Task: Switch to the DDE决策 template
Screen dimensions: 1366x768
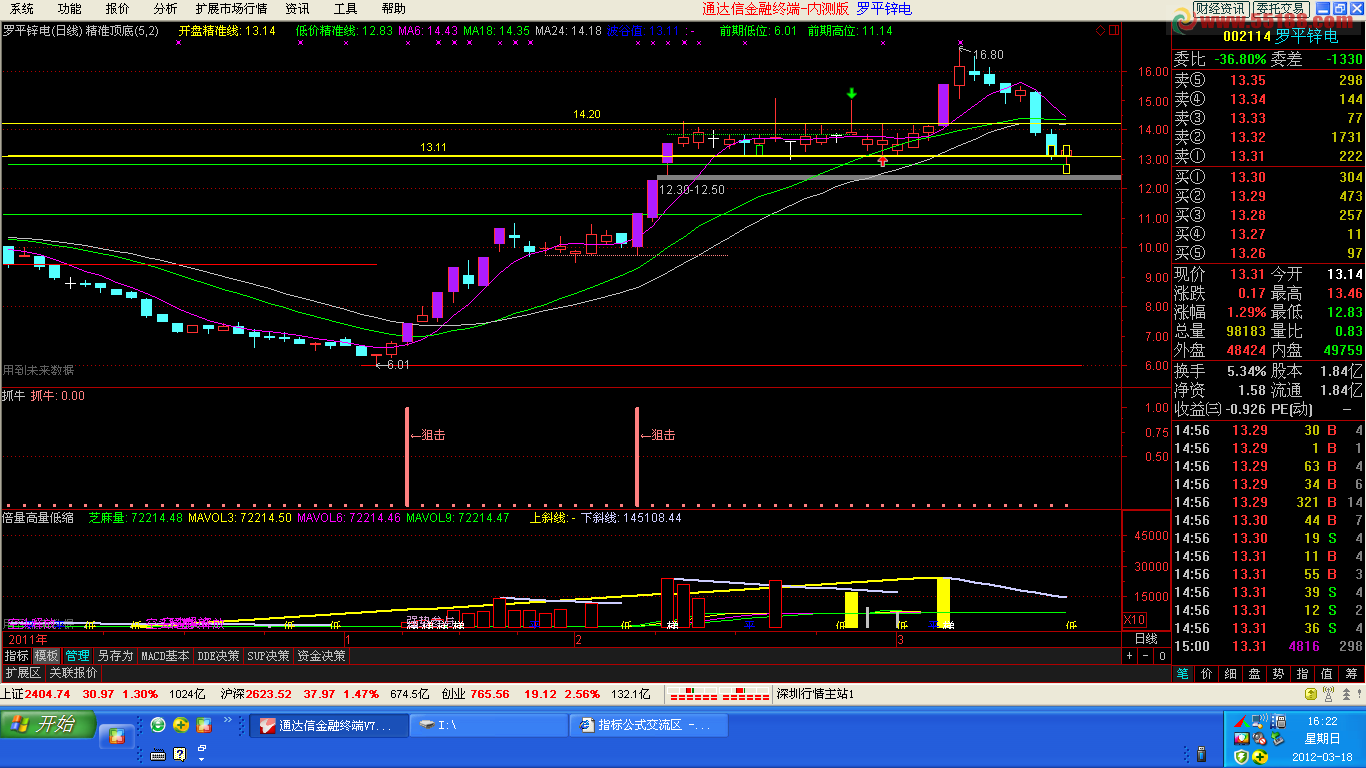Action: click(219, 656)
